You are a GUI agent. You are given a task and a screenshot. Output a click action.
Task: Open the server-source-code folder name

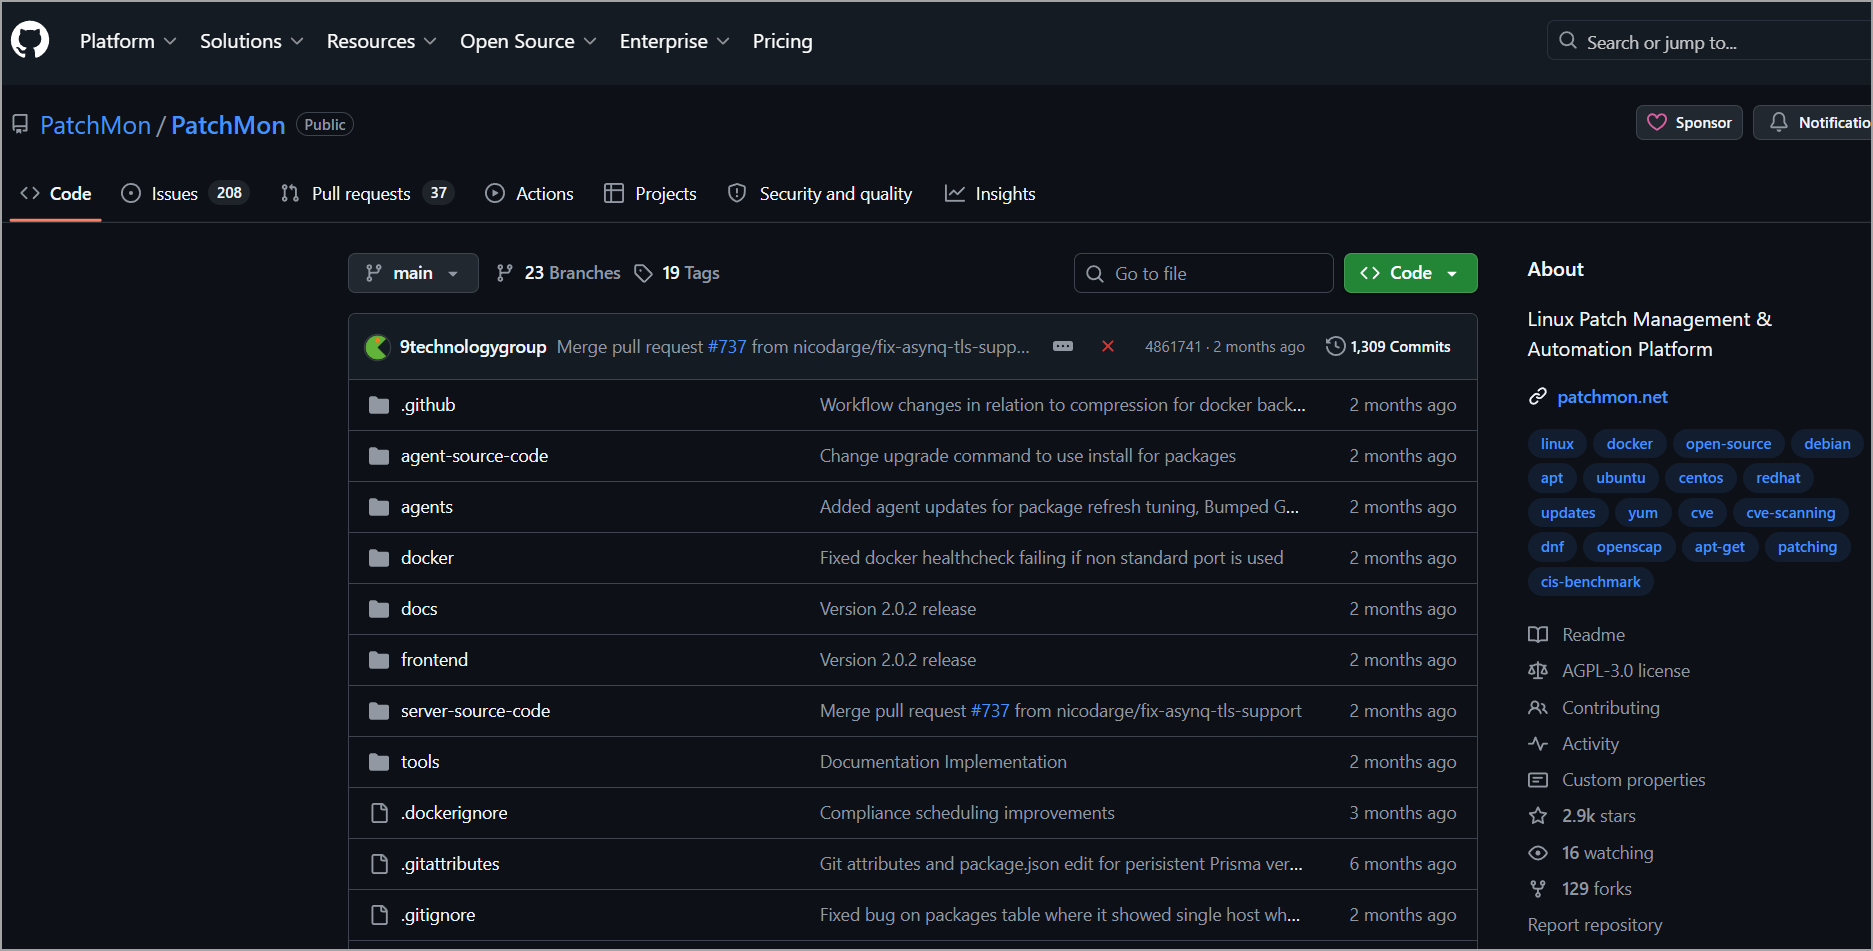(x=475, y=711)
